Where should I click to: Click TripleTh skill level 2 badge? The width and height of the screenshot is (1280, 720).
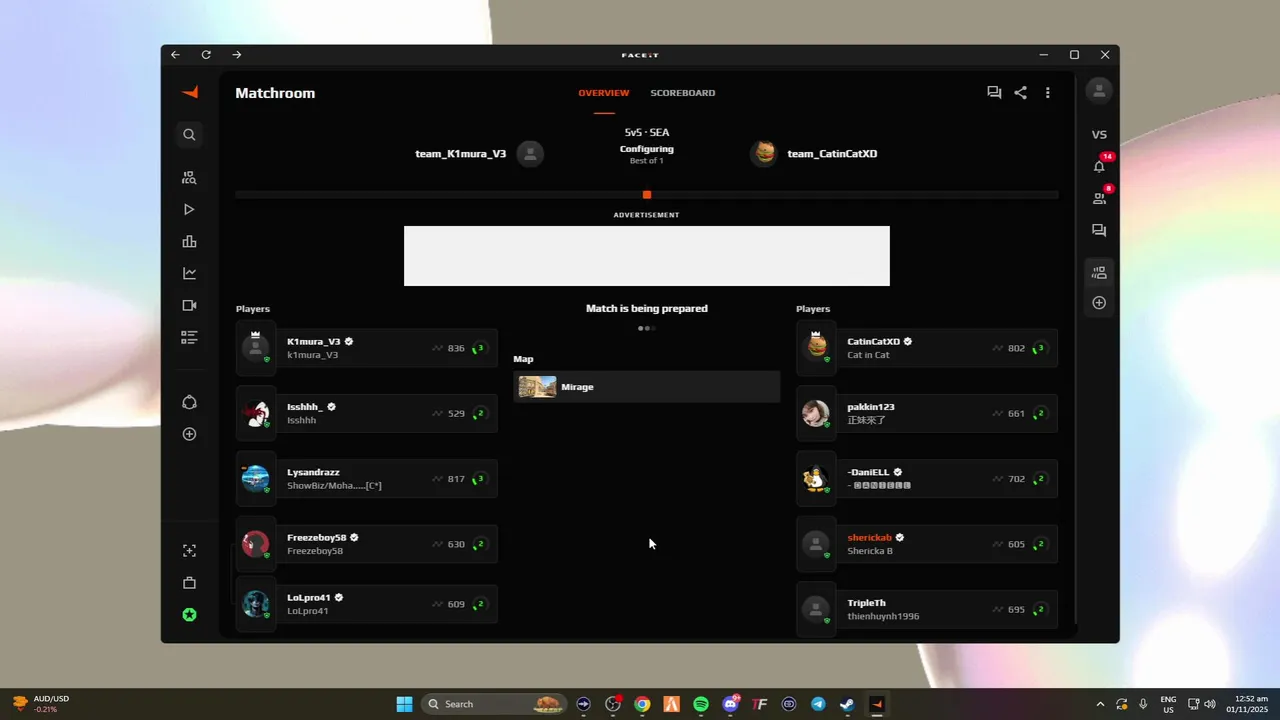click(x=1040, y=609)
